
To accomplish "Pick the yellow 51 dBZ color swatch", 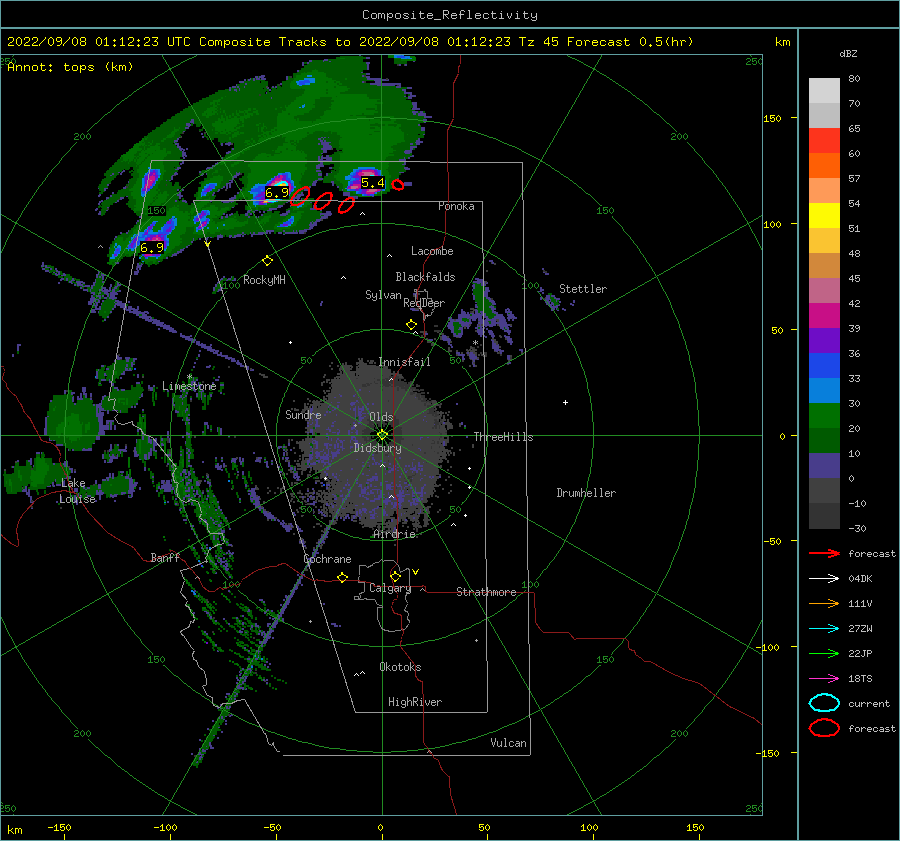I will point(824,216).
